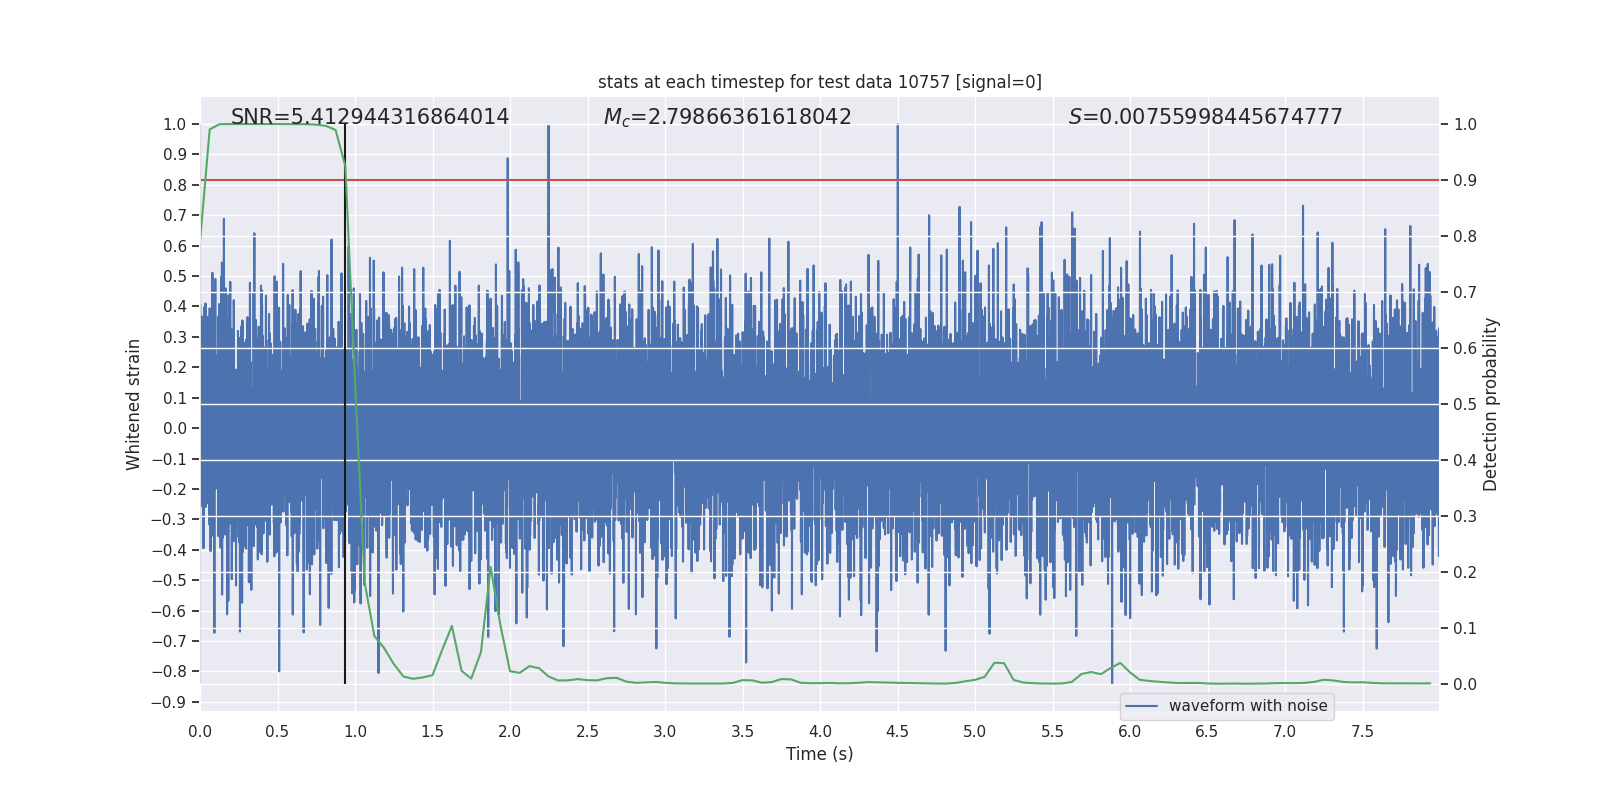Click the "Whitened strain" y-axis label
The image size is (1600, 800).
click(x=133, y=404)
